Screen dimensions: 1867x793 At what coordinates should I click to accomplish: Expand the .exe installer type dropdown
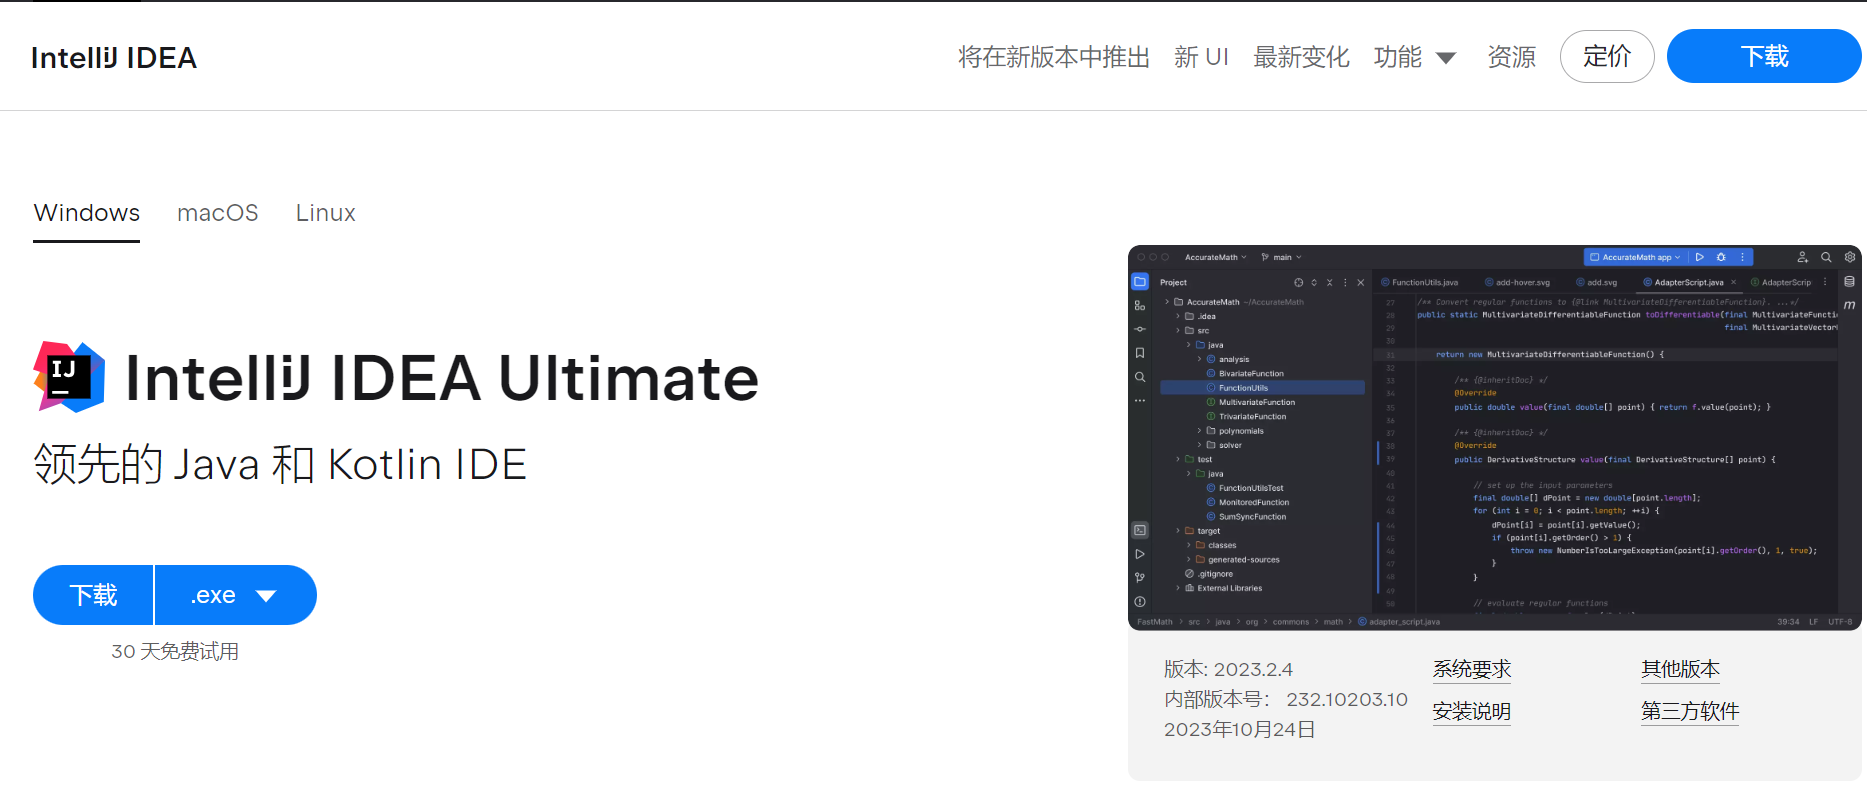[236, 595]
